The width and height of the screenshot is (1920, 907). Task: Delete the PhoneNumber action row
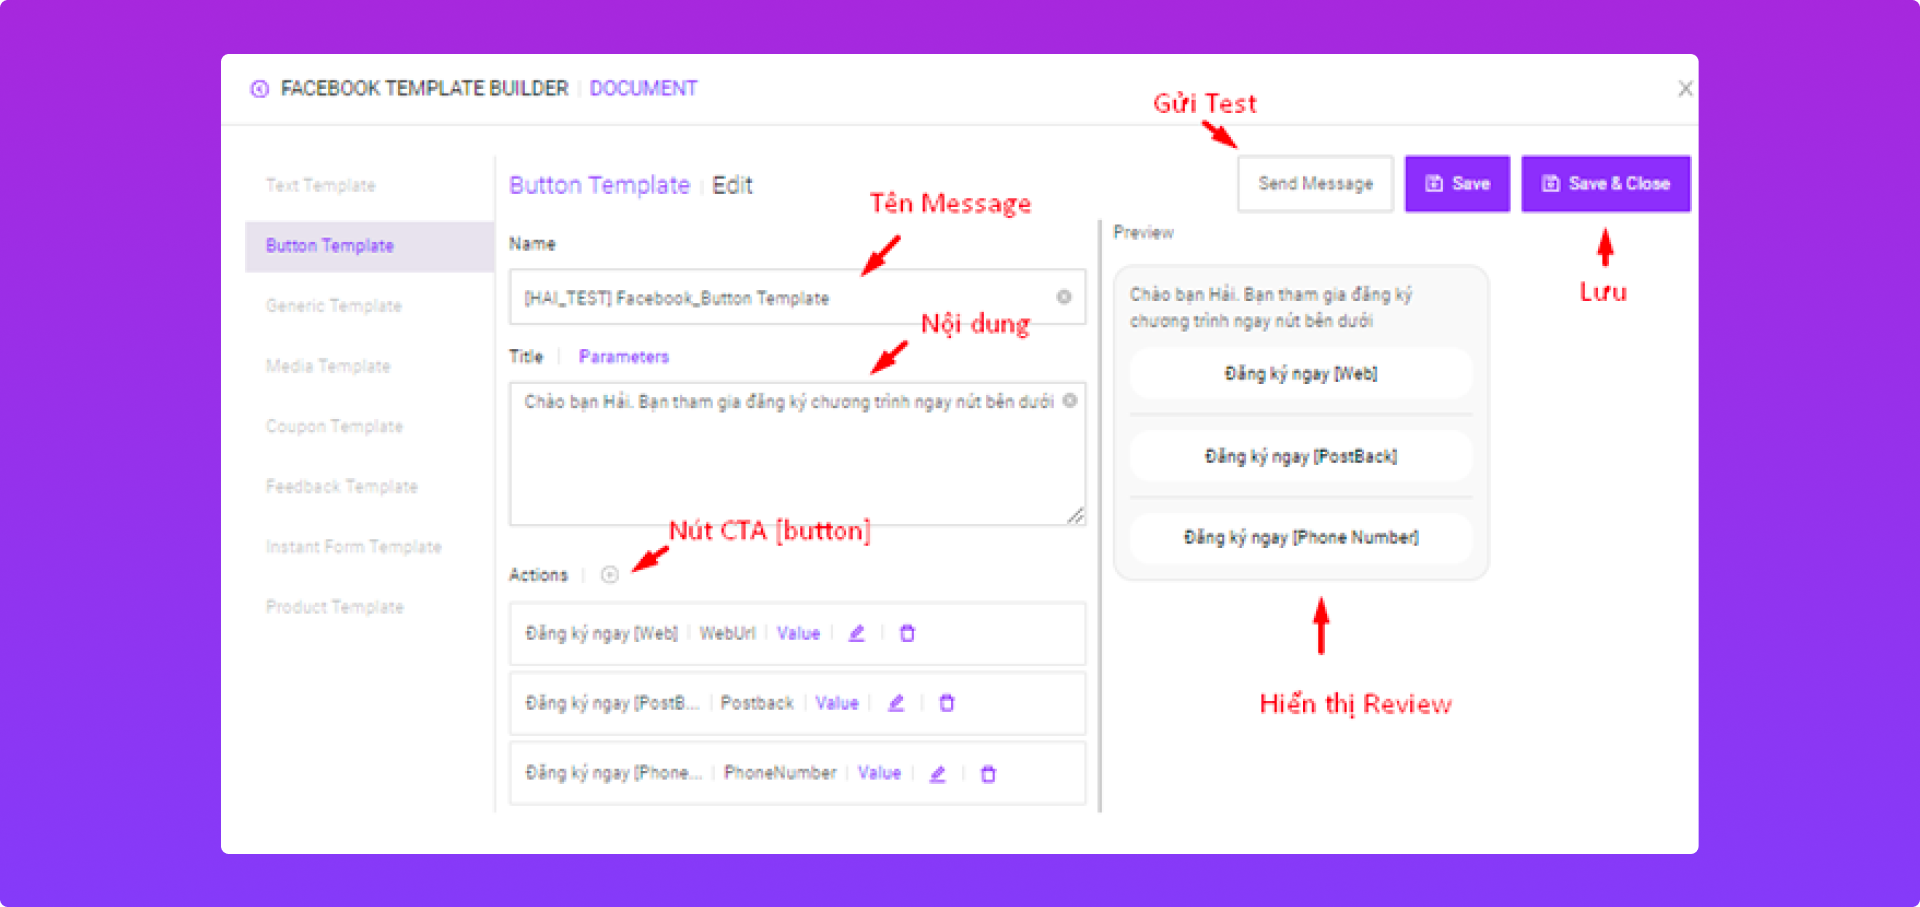point(988,773)
